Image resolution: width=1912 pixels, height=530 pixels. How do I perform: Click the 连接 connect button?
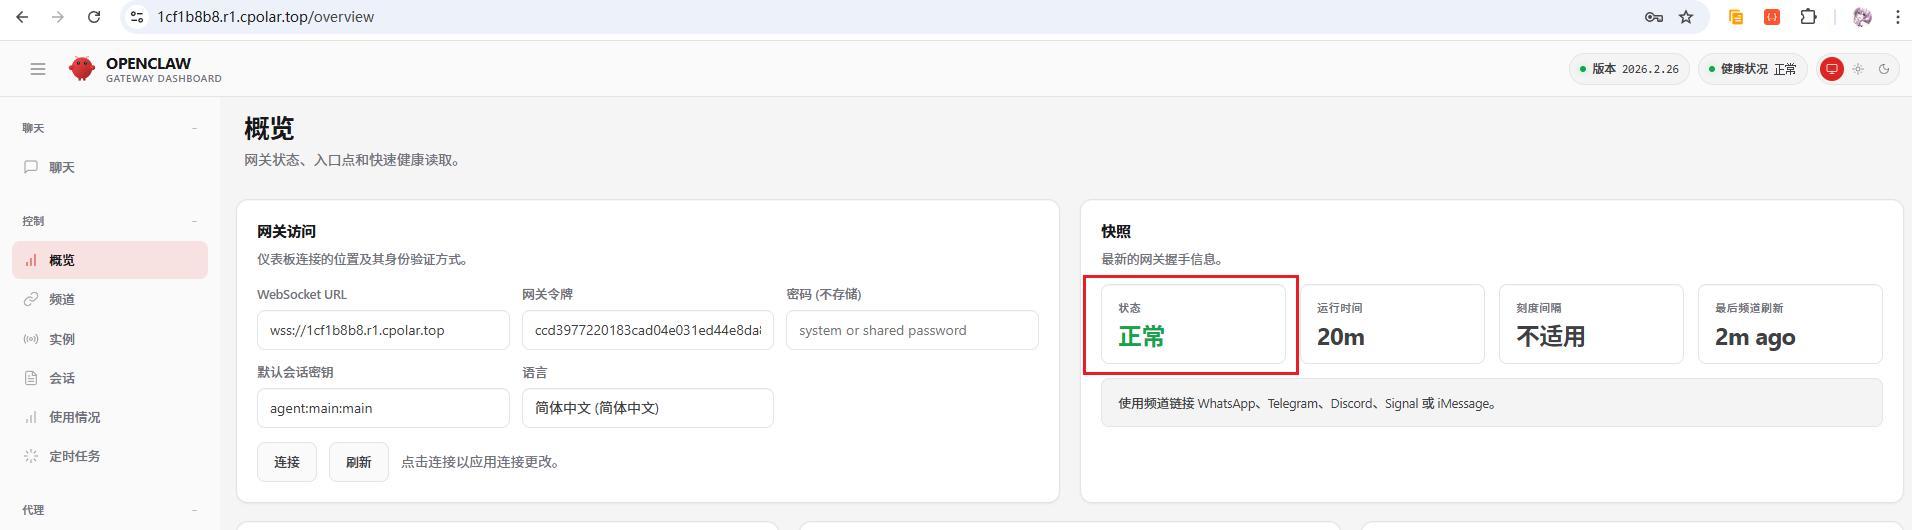tap(287, 462)
